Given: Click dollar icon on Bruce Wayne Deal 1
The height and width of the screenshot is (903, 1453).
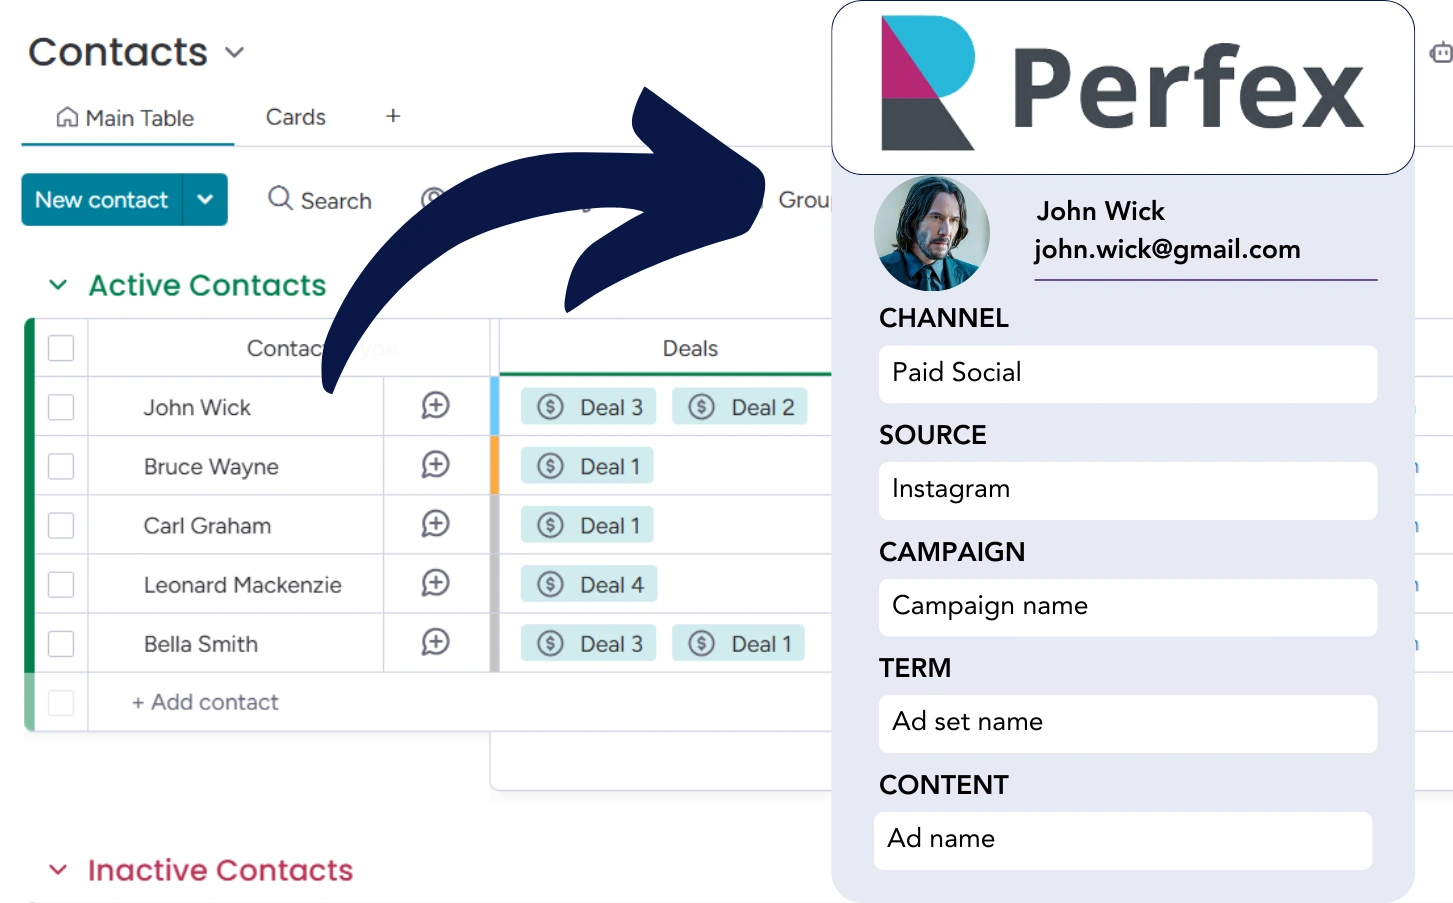Looking at the screenshot, I should click(550, 465).
